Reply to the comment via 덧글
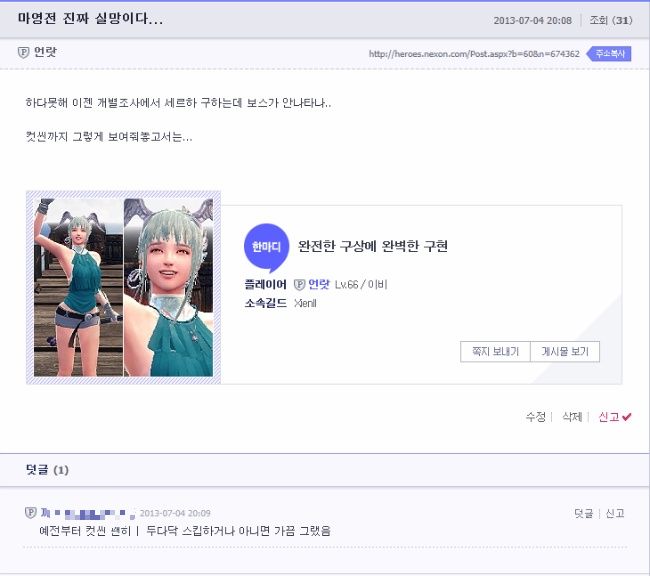Screen dimensions: 650x576 coord(584,513)
